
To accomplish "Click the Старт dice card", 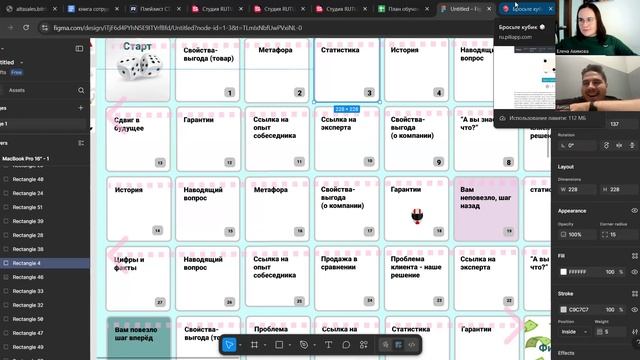I will point(138,70).
